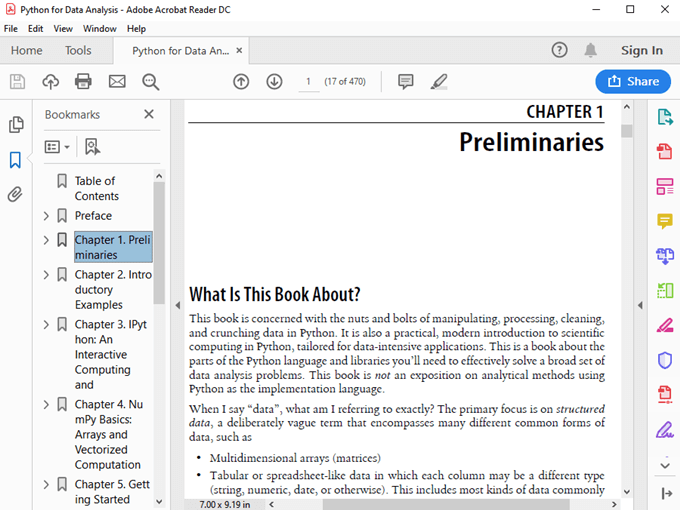Open the Protect shield tool

[x=665, y=360]
